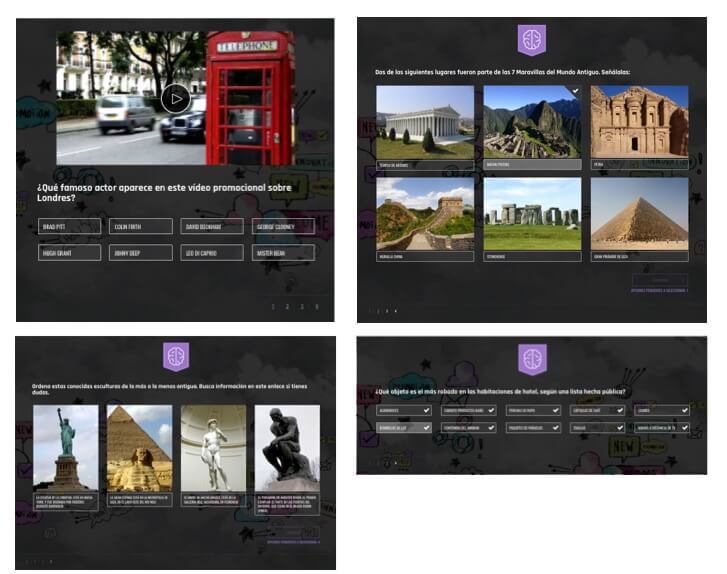Click the Templo de Artemis caption
727x574 pixels.
click(x=425, y=165)
